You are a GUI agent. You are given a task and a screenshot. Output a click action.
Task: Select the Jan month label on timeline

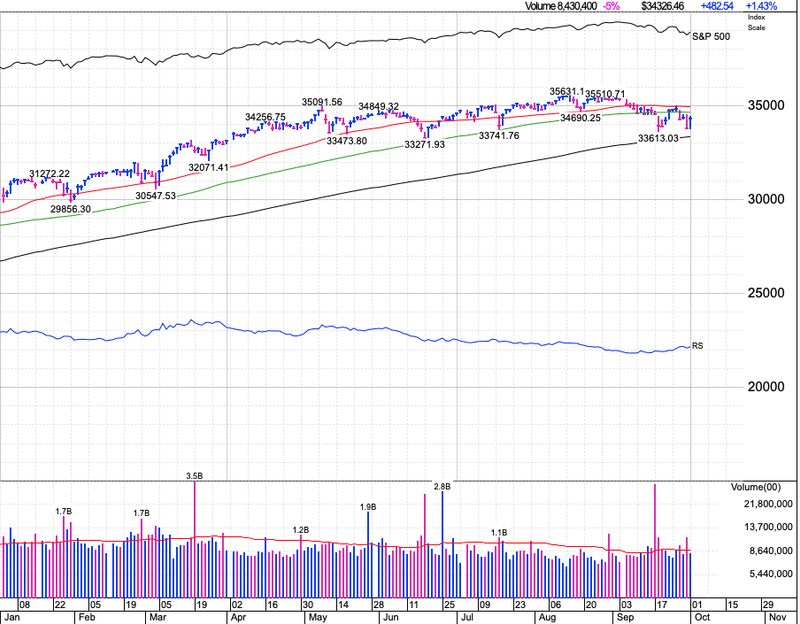coord(11,617)
